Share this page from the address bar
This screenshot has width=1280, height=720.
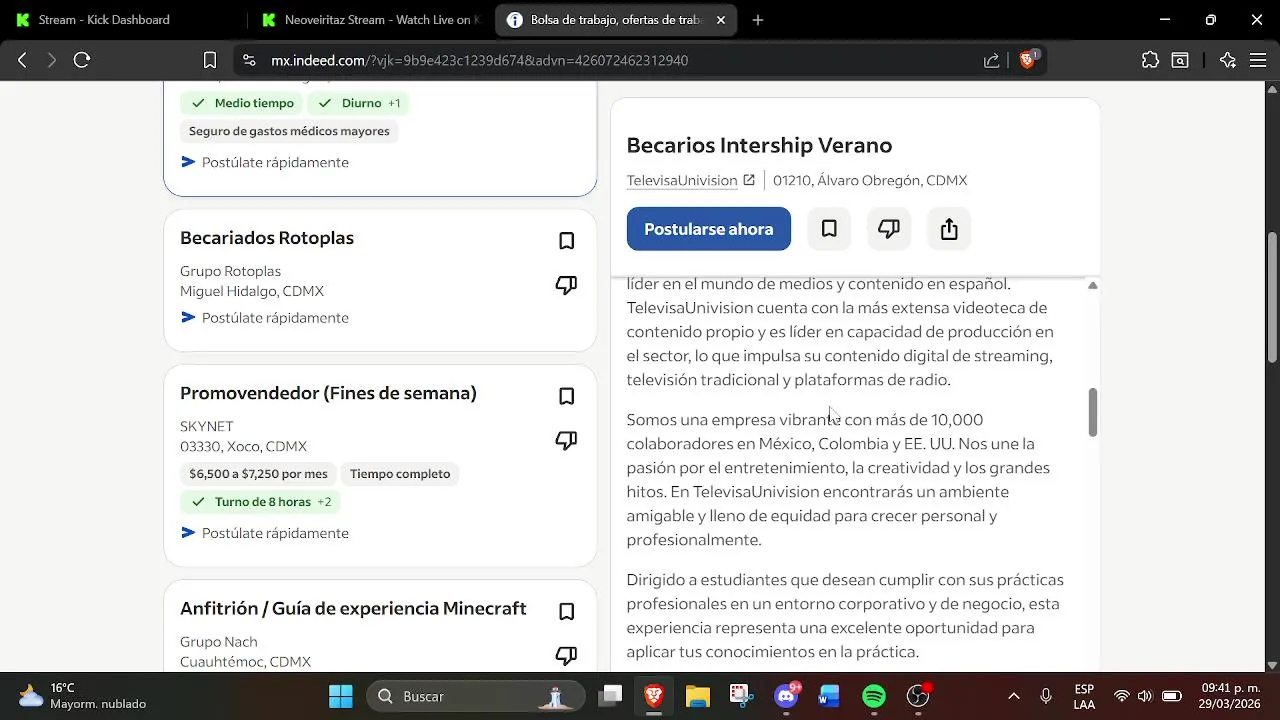coord(991,60)
